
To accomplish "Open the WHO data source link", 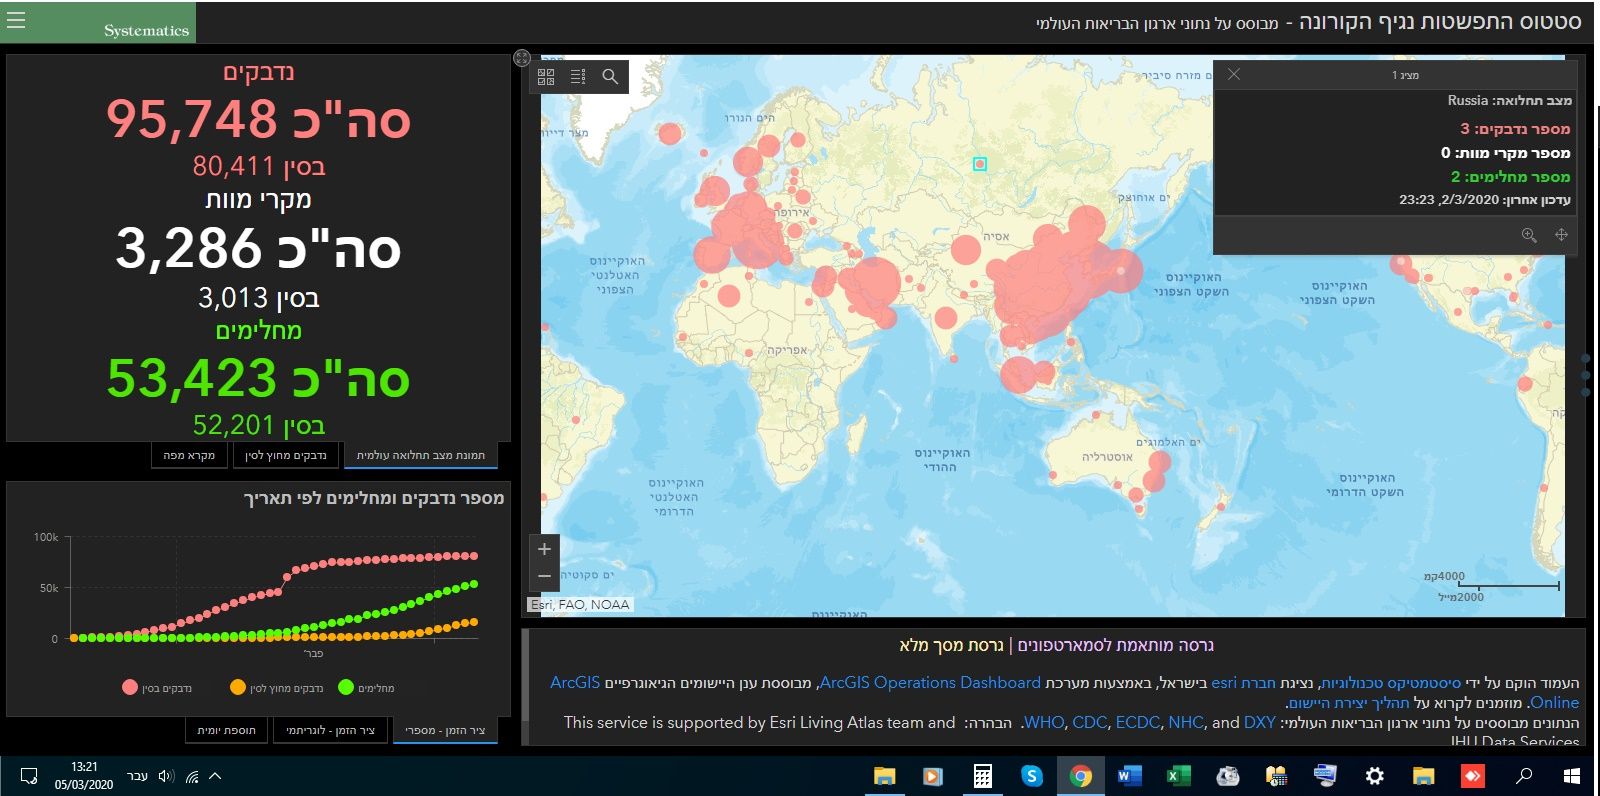I will tap(1043, 722).
